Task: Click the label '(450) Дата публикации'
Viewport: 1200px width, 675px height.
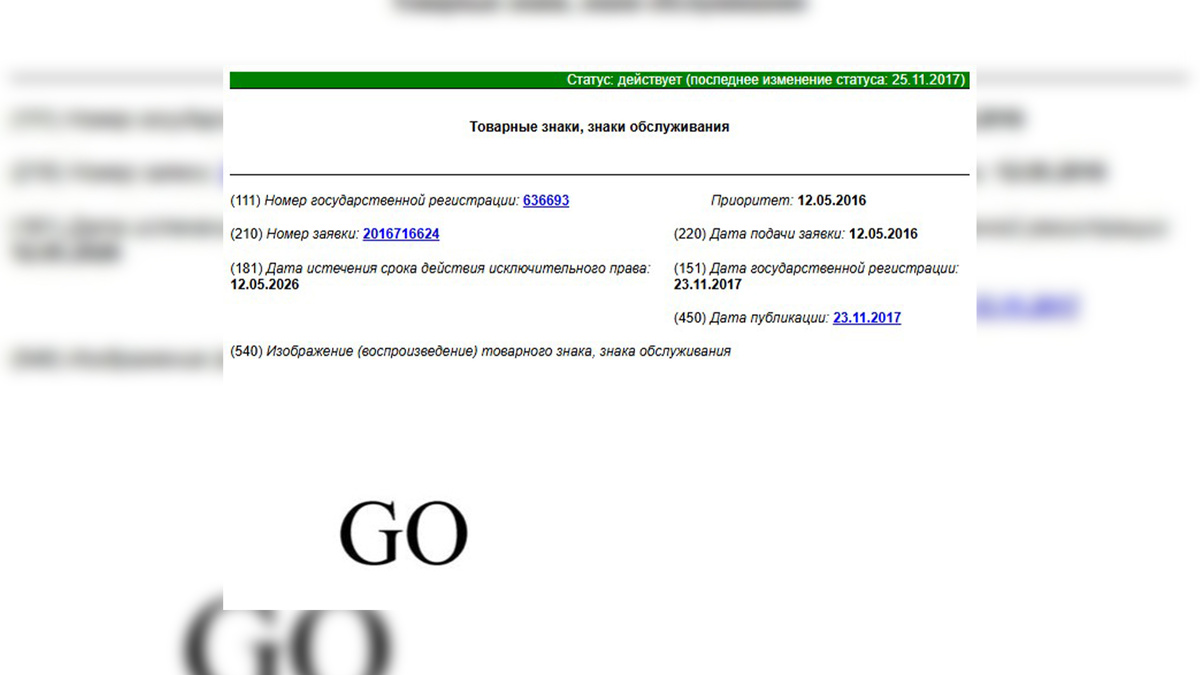Action: [x=752, y=318]
